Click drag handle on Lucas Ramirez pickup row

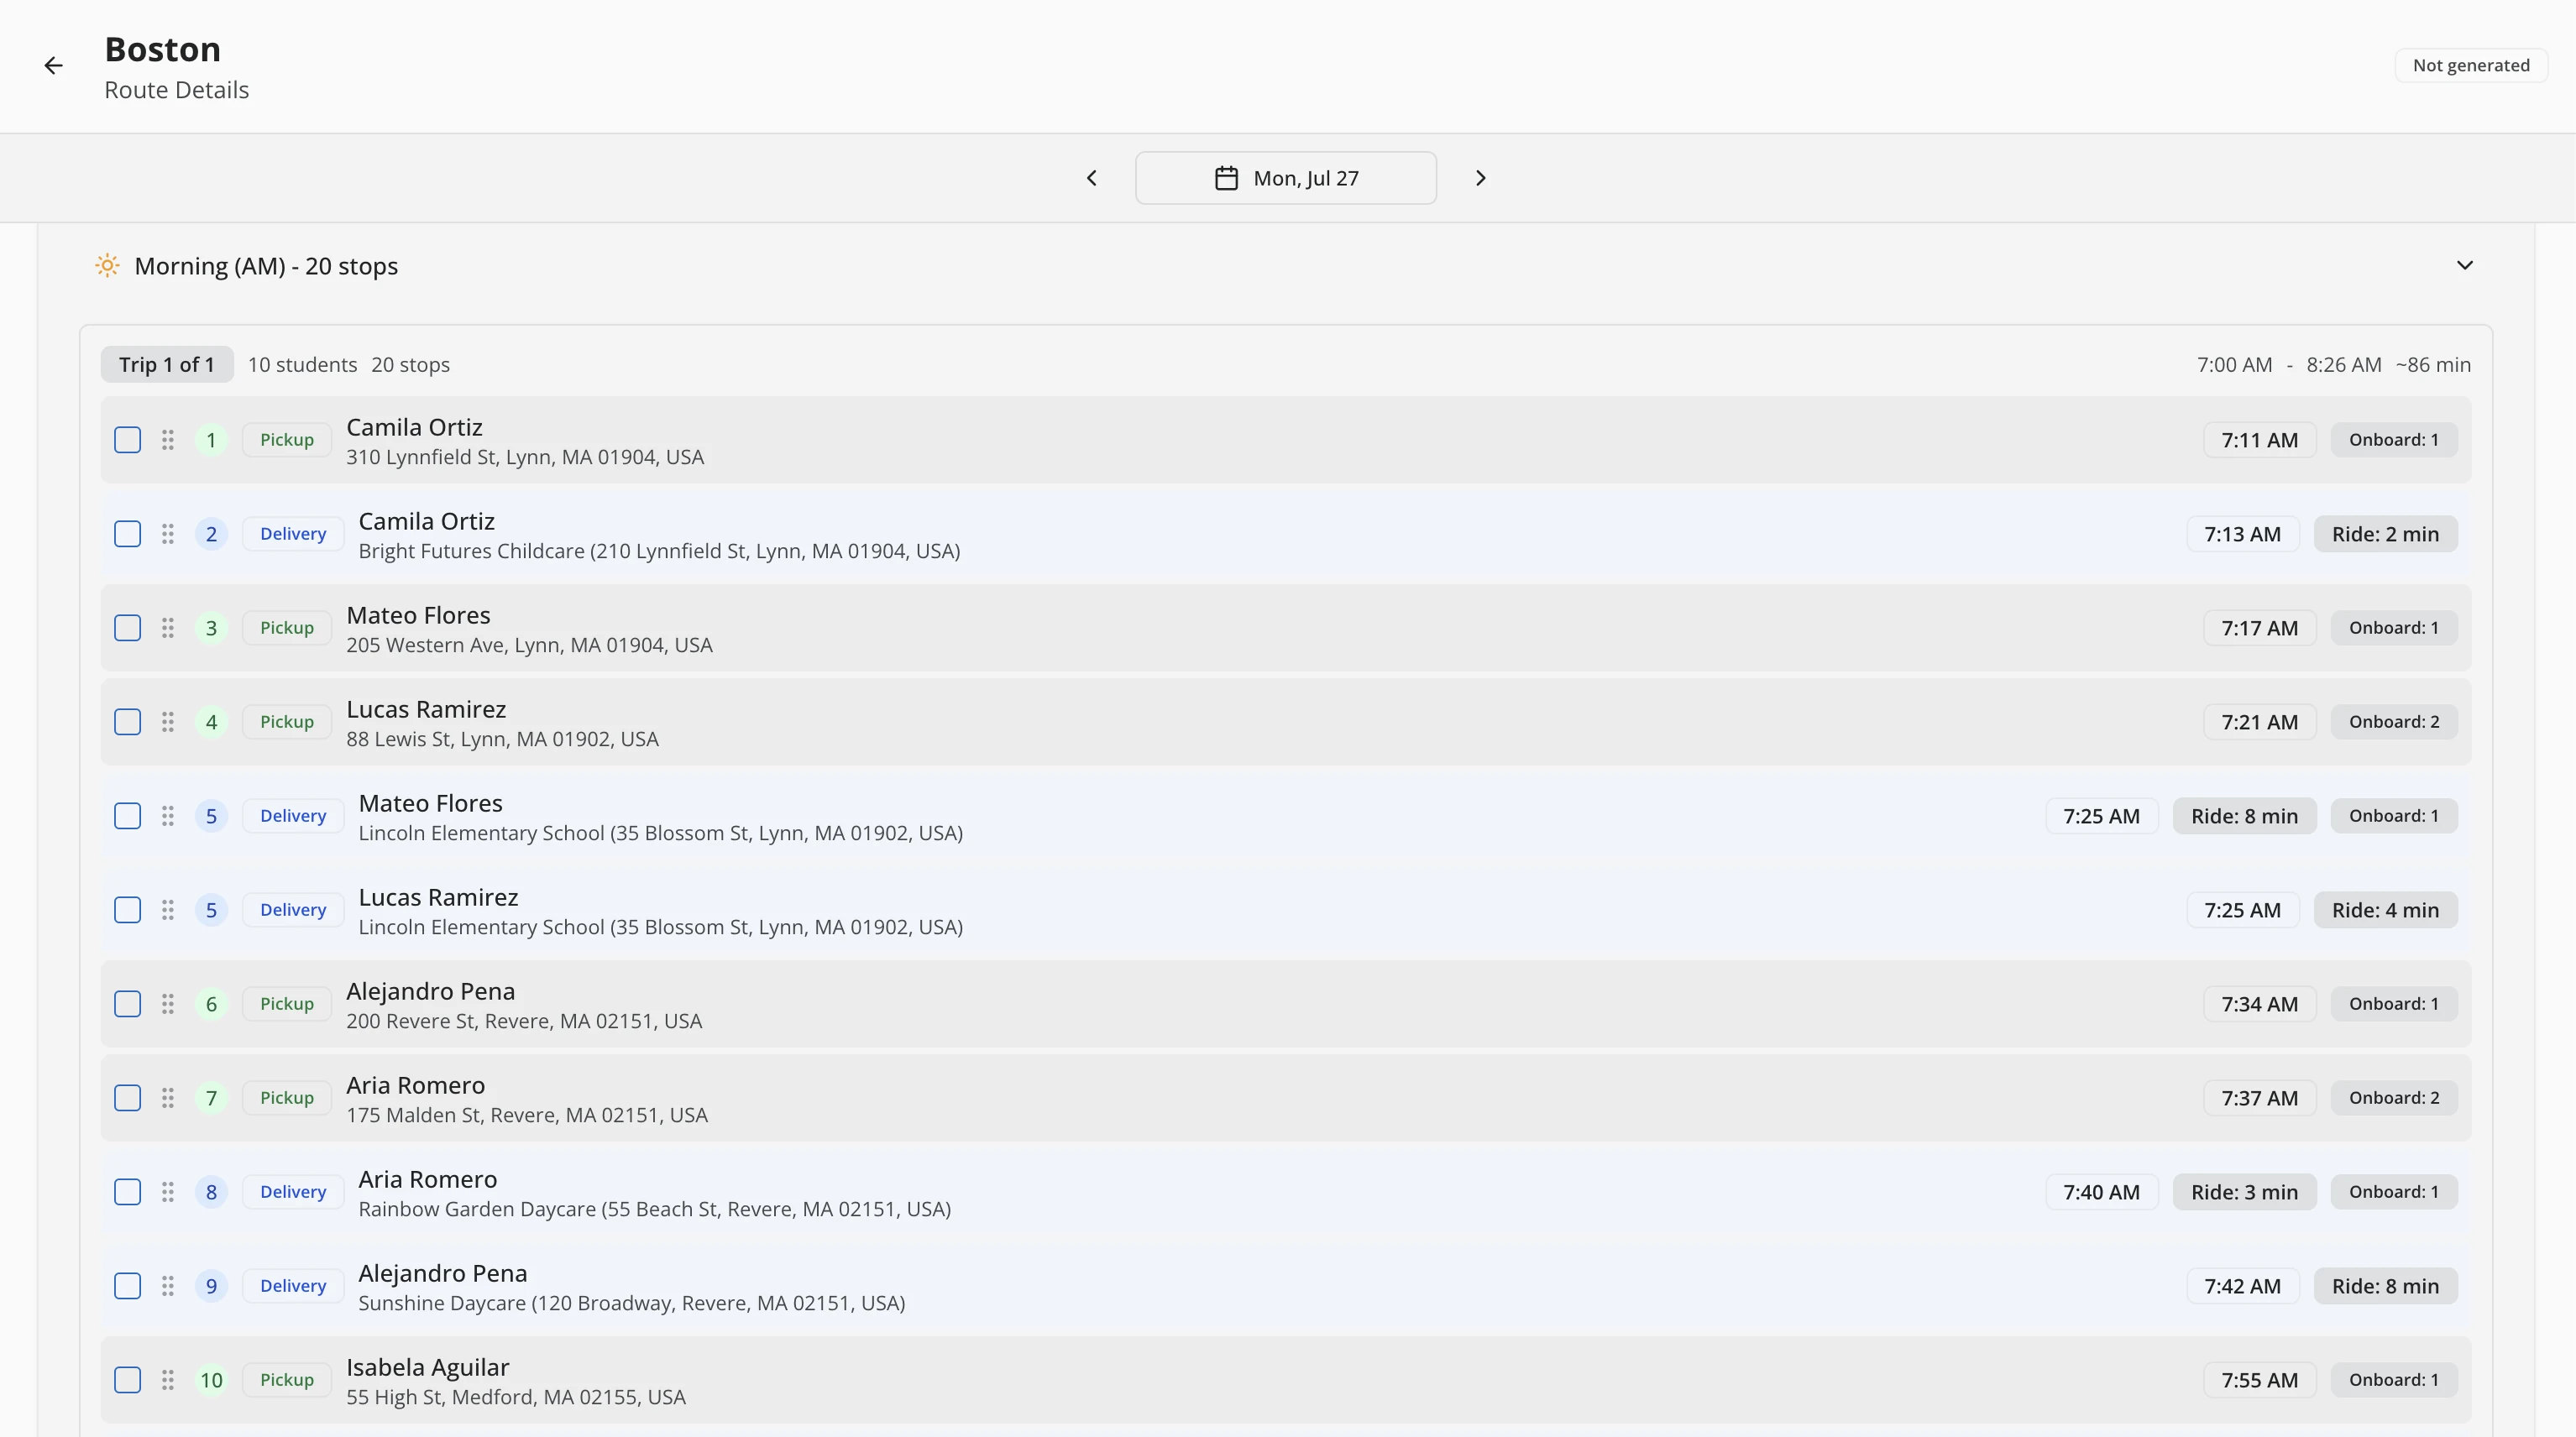[x=168, y=722]
